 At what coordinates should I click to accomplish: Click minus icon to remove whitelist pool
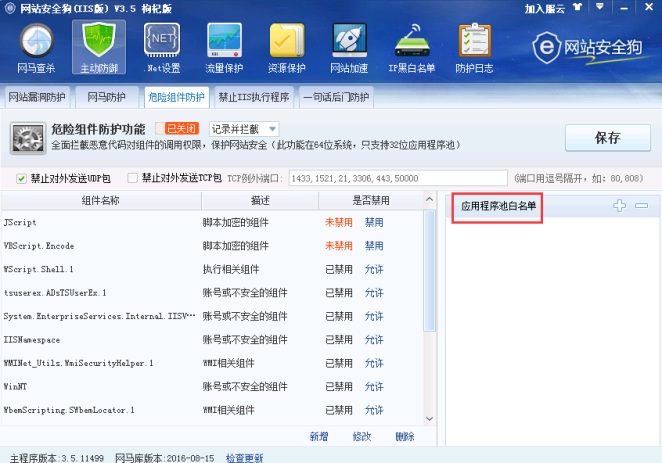641,206
